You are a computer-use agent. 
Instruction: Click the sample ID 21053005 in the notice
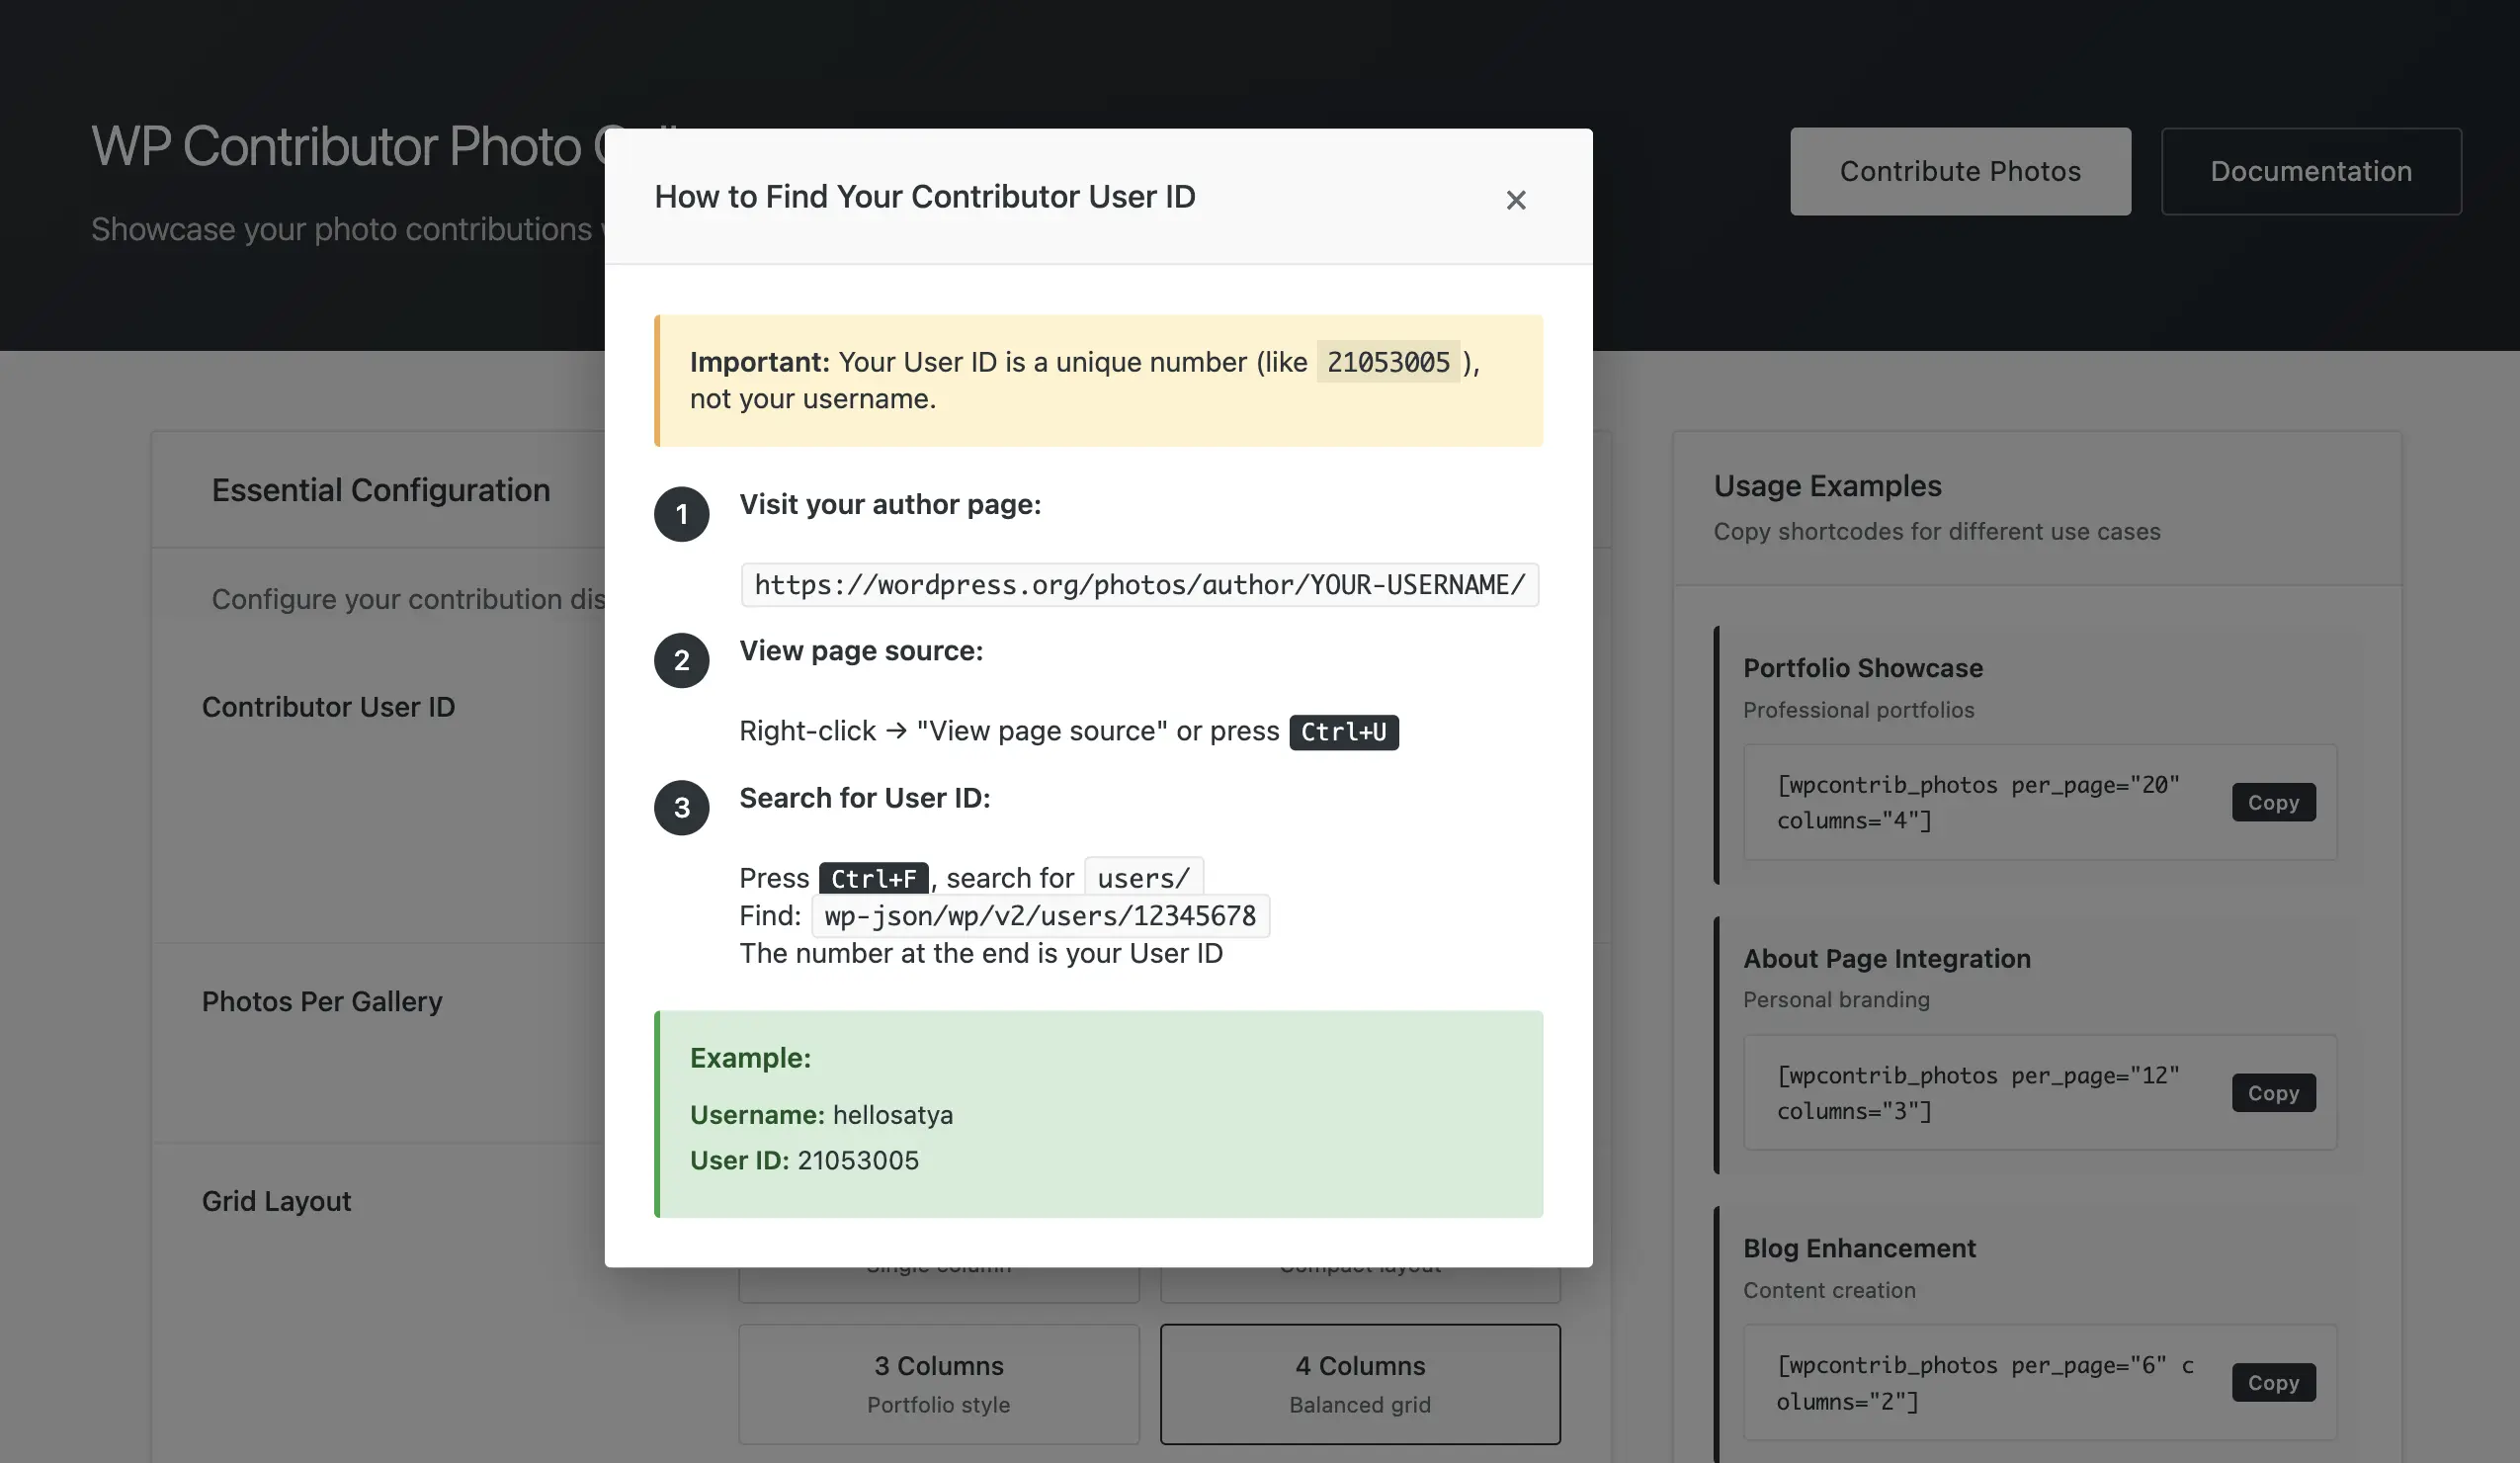tap(1387, 362)
